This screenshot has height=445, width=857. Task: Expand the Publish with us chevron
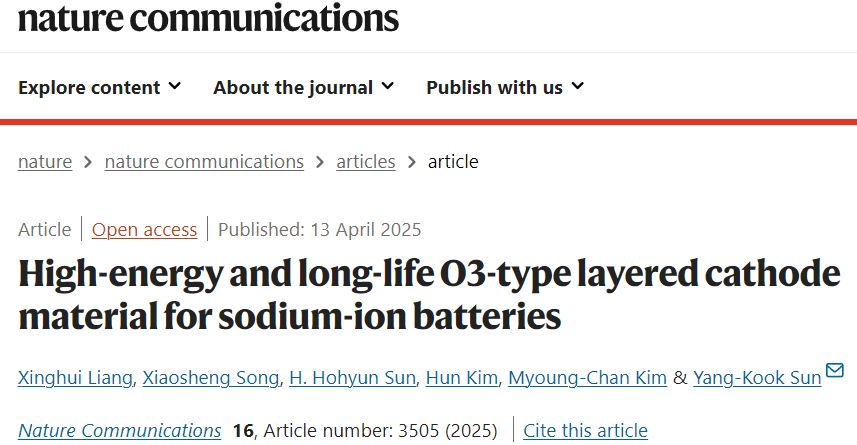tap(578, 86)
